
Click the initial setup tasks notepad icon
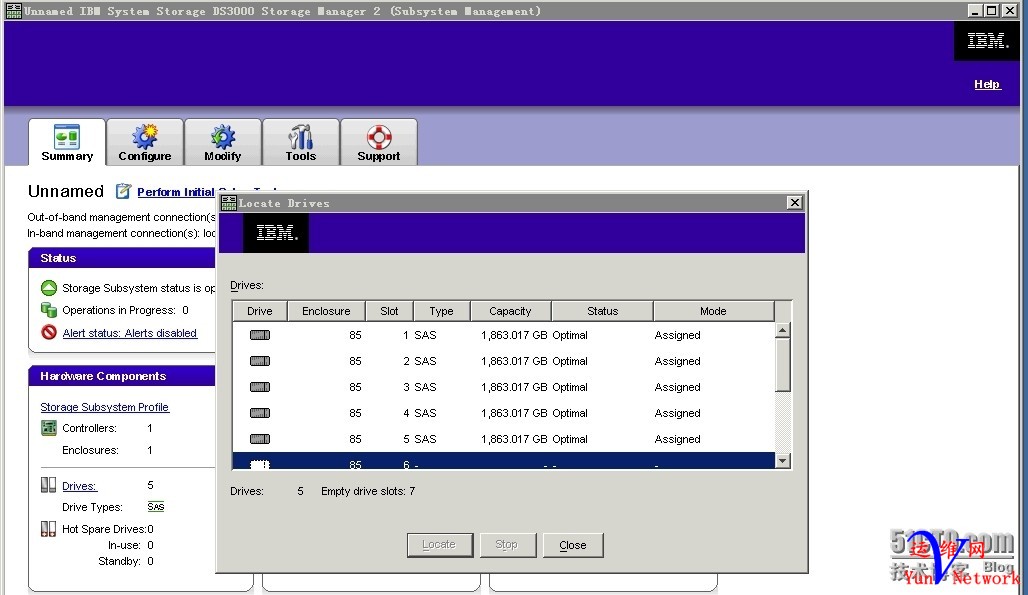tap(123, 191)
